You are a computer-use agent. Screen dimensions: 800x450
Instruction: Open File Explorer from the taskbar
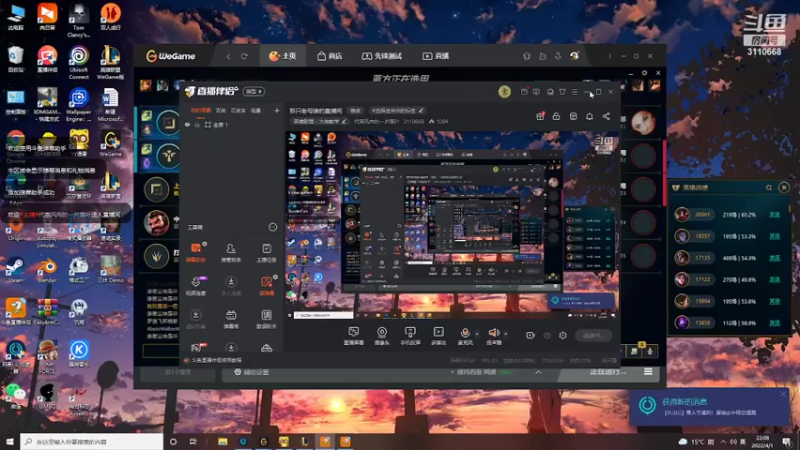tap(222, 441)
